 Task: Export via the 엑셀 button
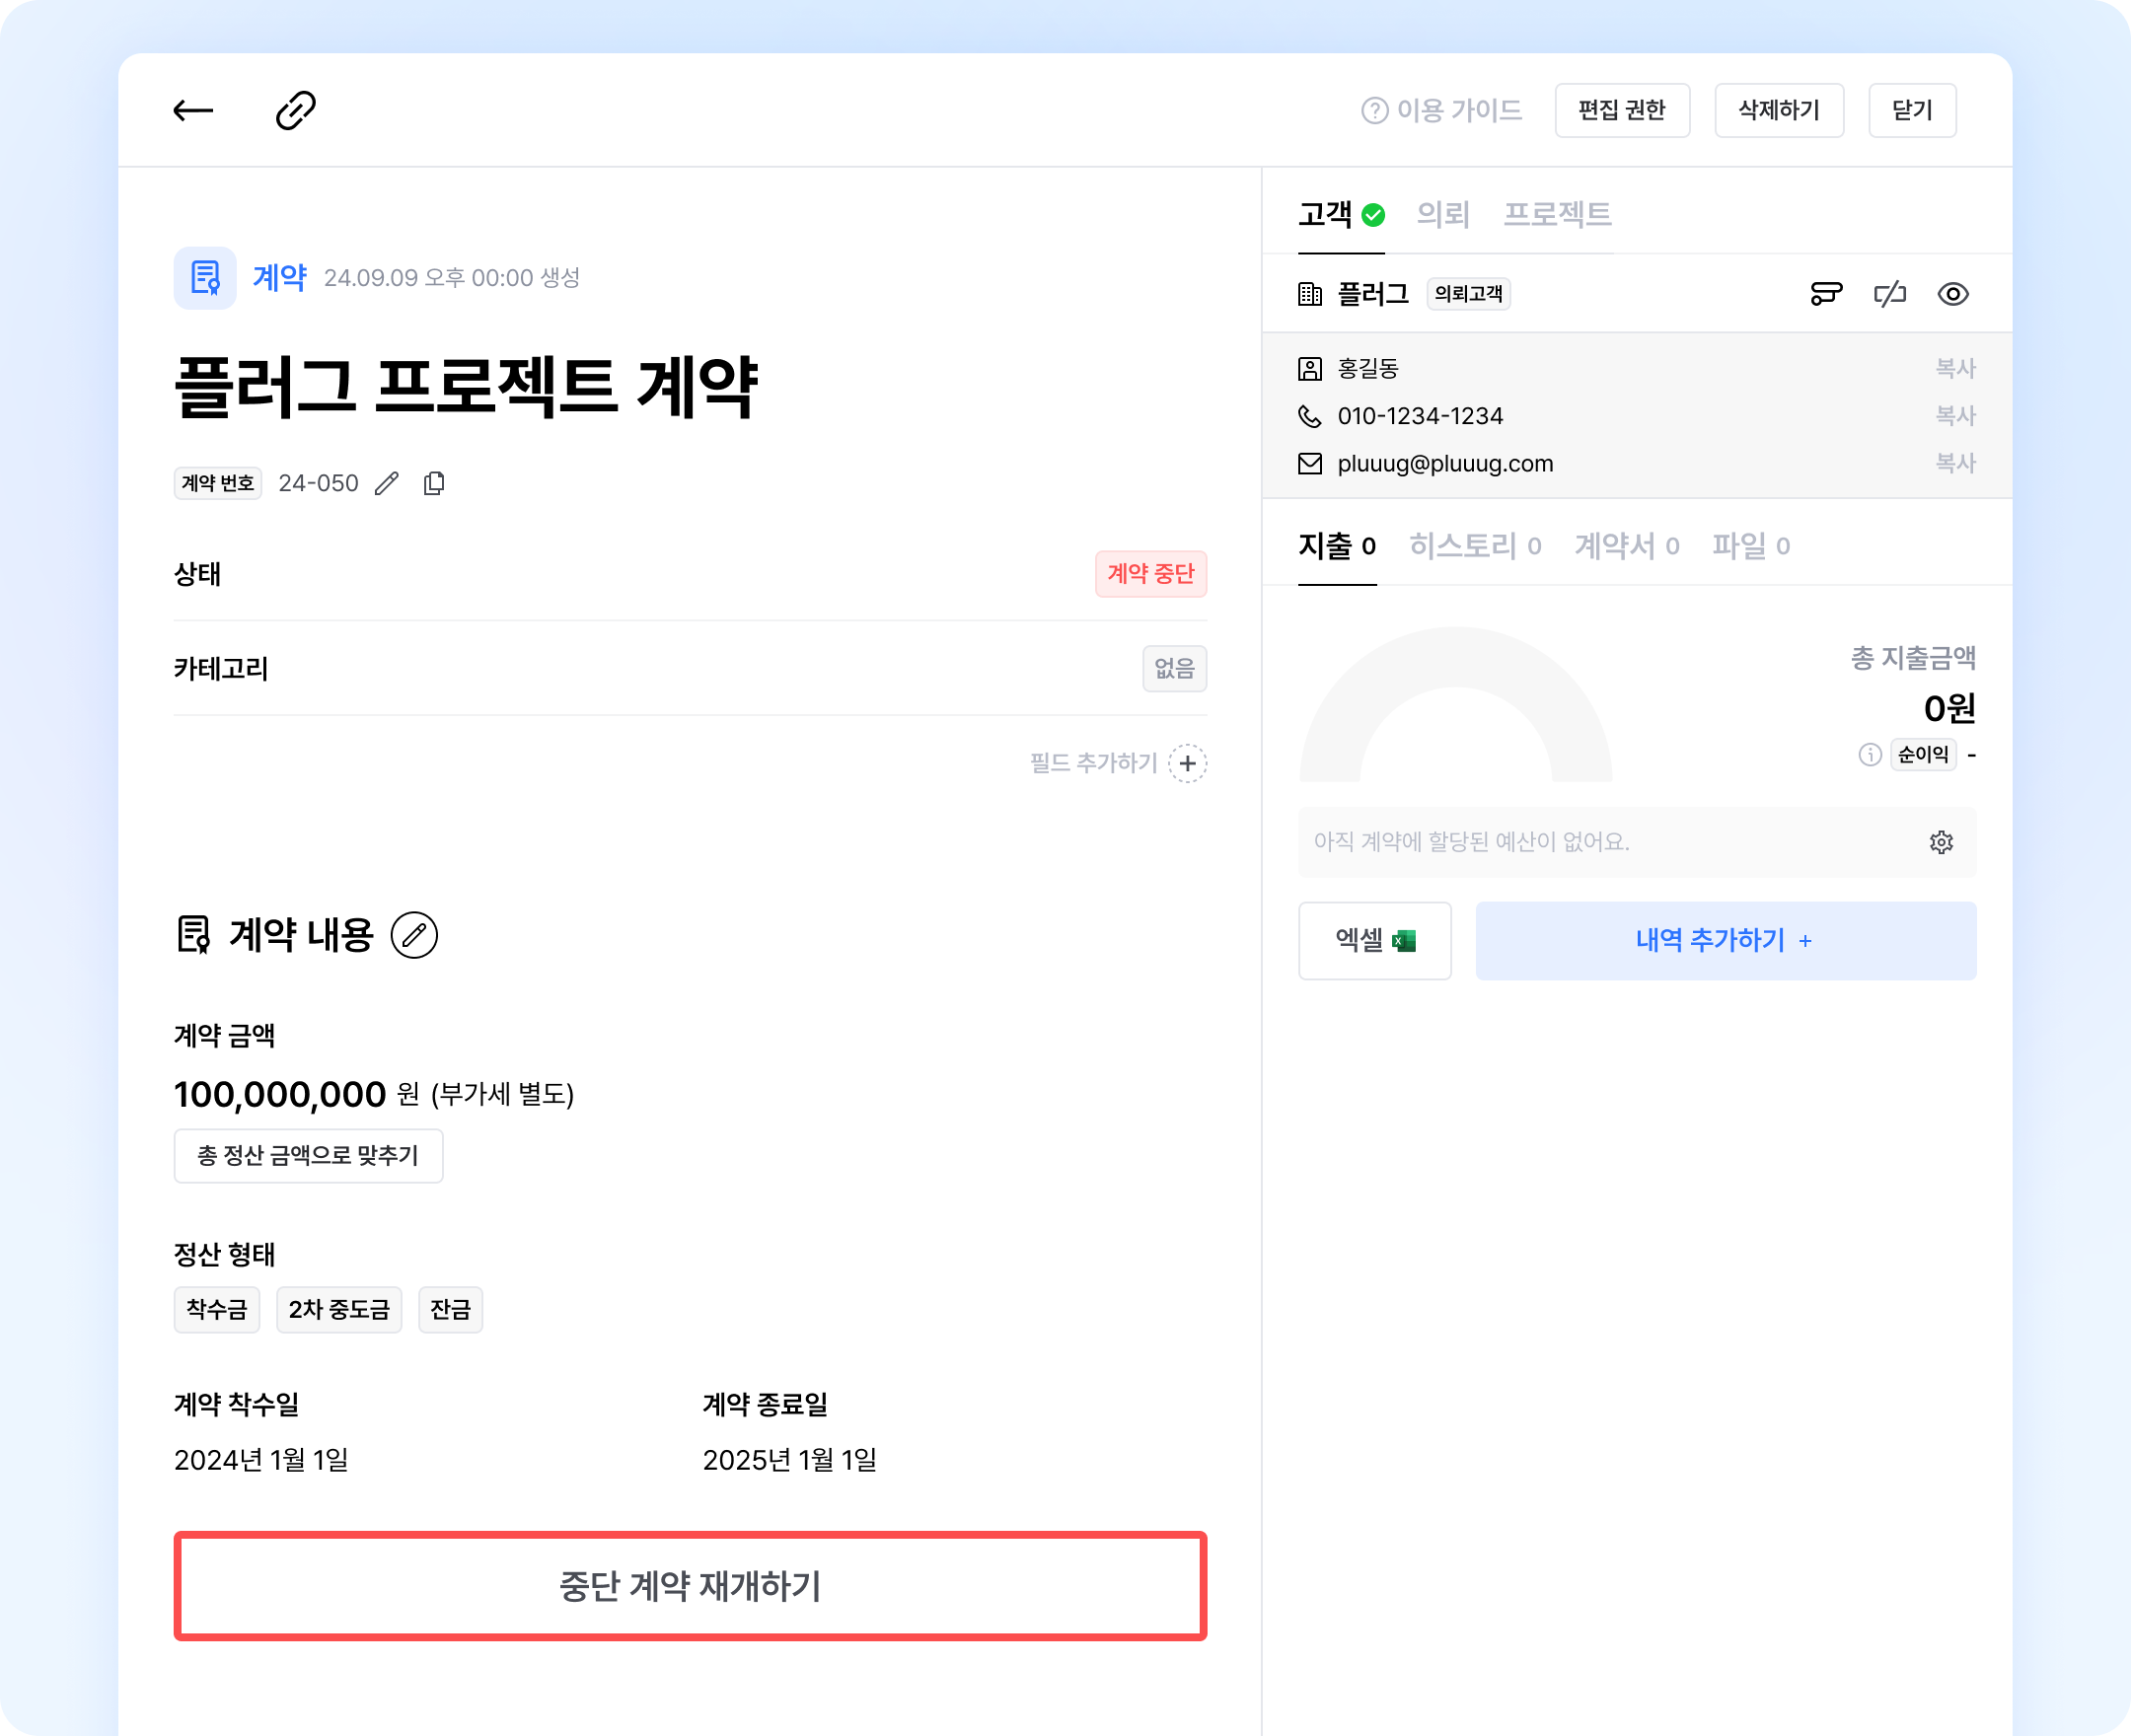coord(1374,941)
